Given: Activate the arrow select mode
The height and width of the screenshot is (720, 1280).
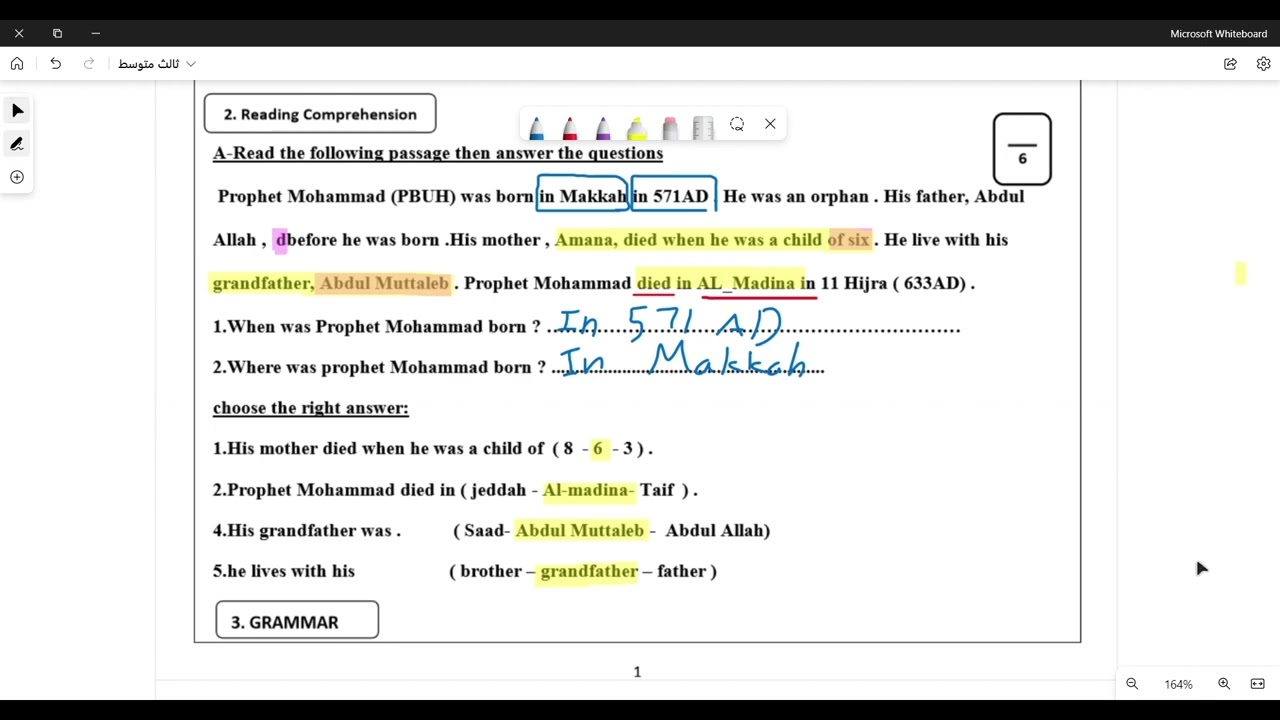Looking at the screenshot, I should point(17,110).
